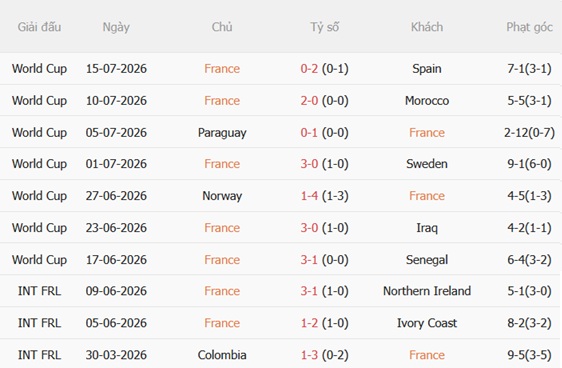Open France link in 15-07-2026 match

tap(222, 68)
